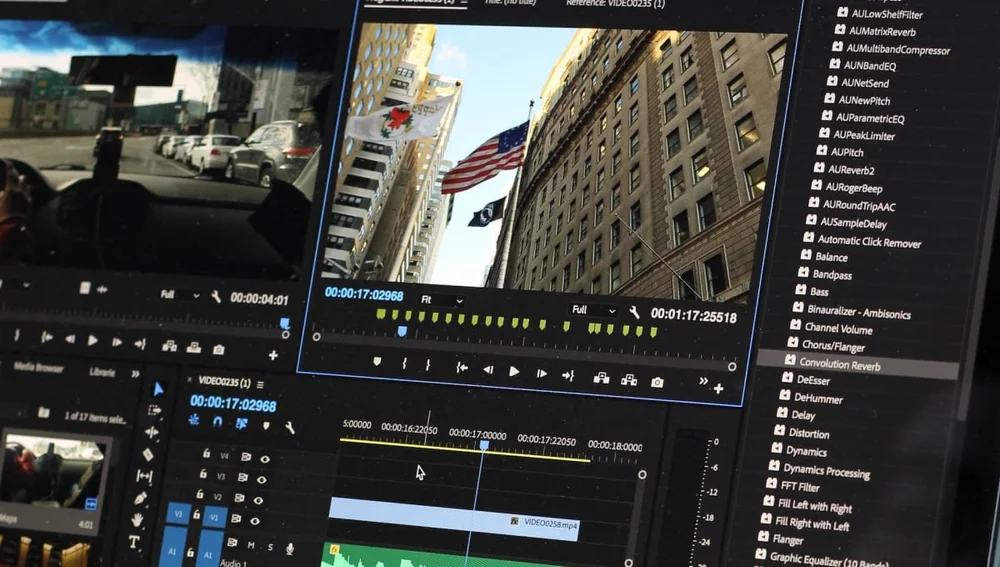The width and height of the screenshot is (1000, 567).
Task: Open the Program monitor button editor plus
Action: (719, 388)
